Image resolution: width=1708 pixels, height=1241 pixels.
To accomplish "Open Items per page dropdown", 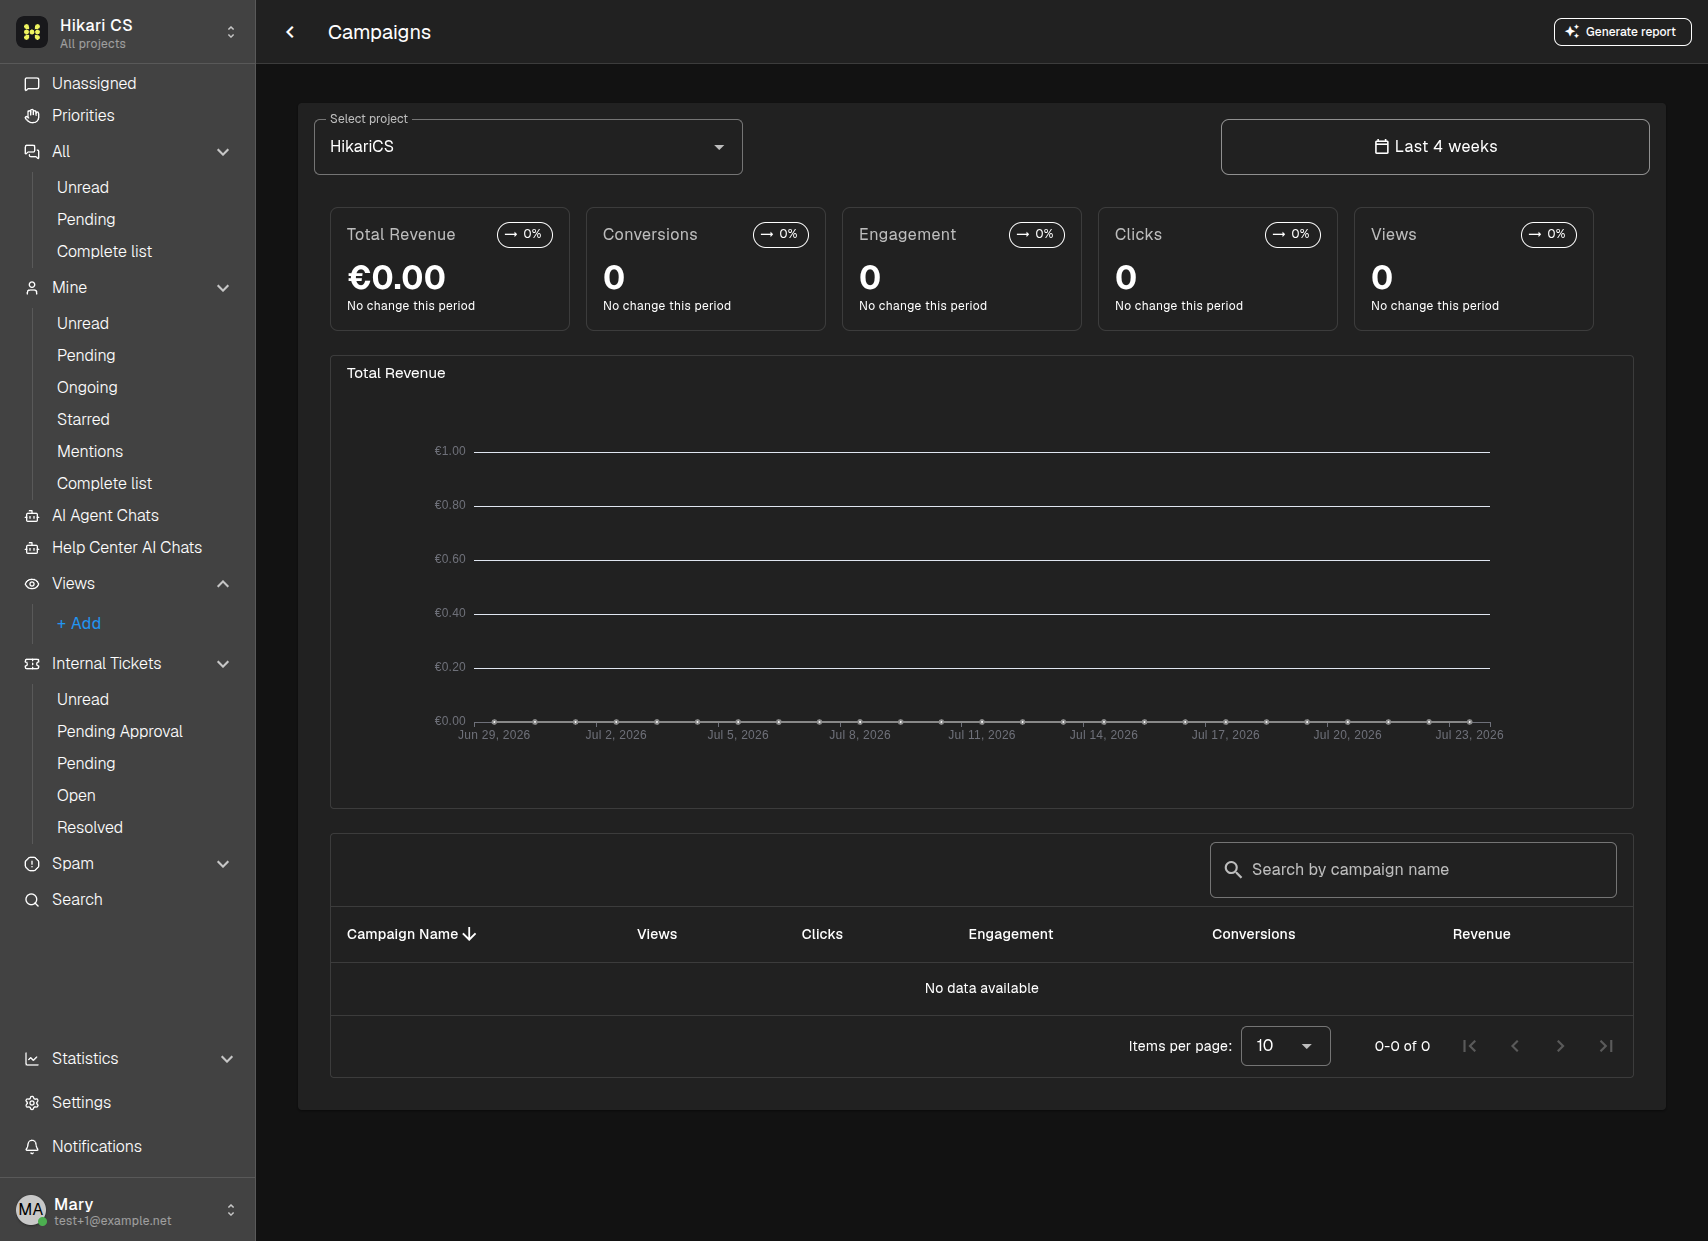I will 1286,1046.
